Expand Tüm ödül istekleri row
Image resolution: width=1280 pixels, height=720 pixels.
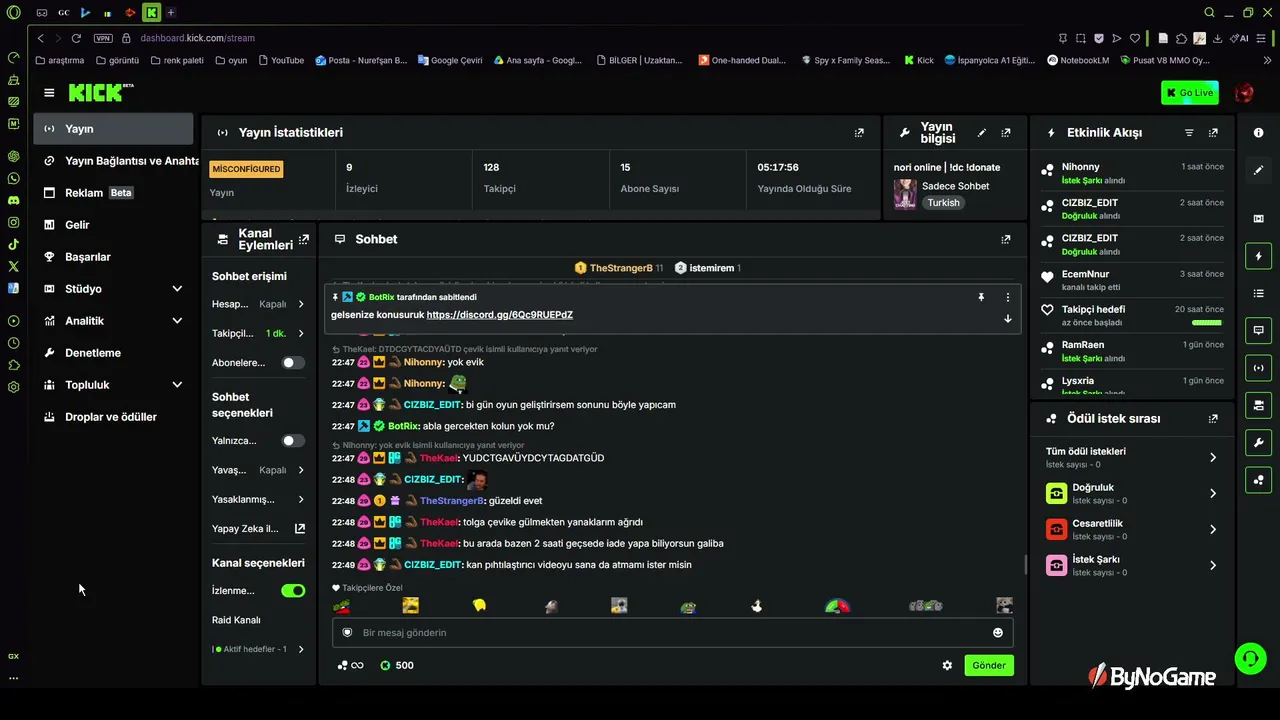click(1131, 457)
